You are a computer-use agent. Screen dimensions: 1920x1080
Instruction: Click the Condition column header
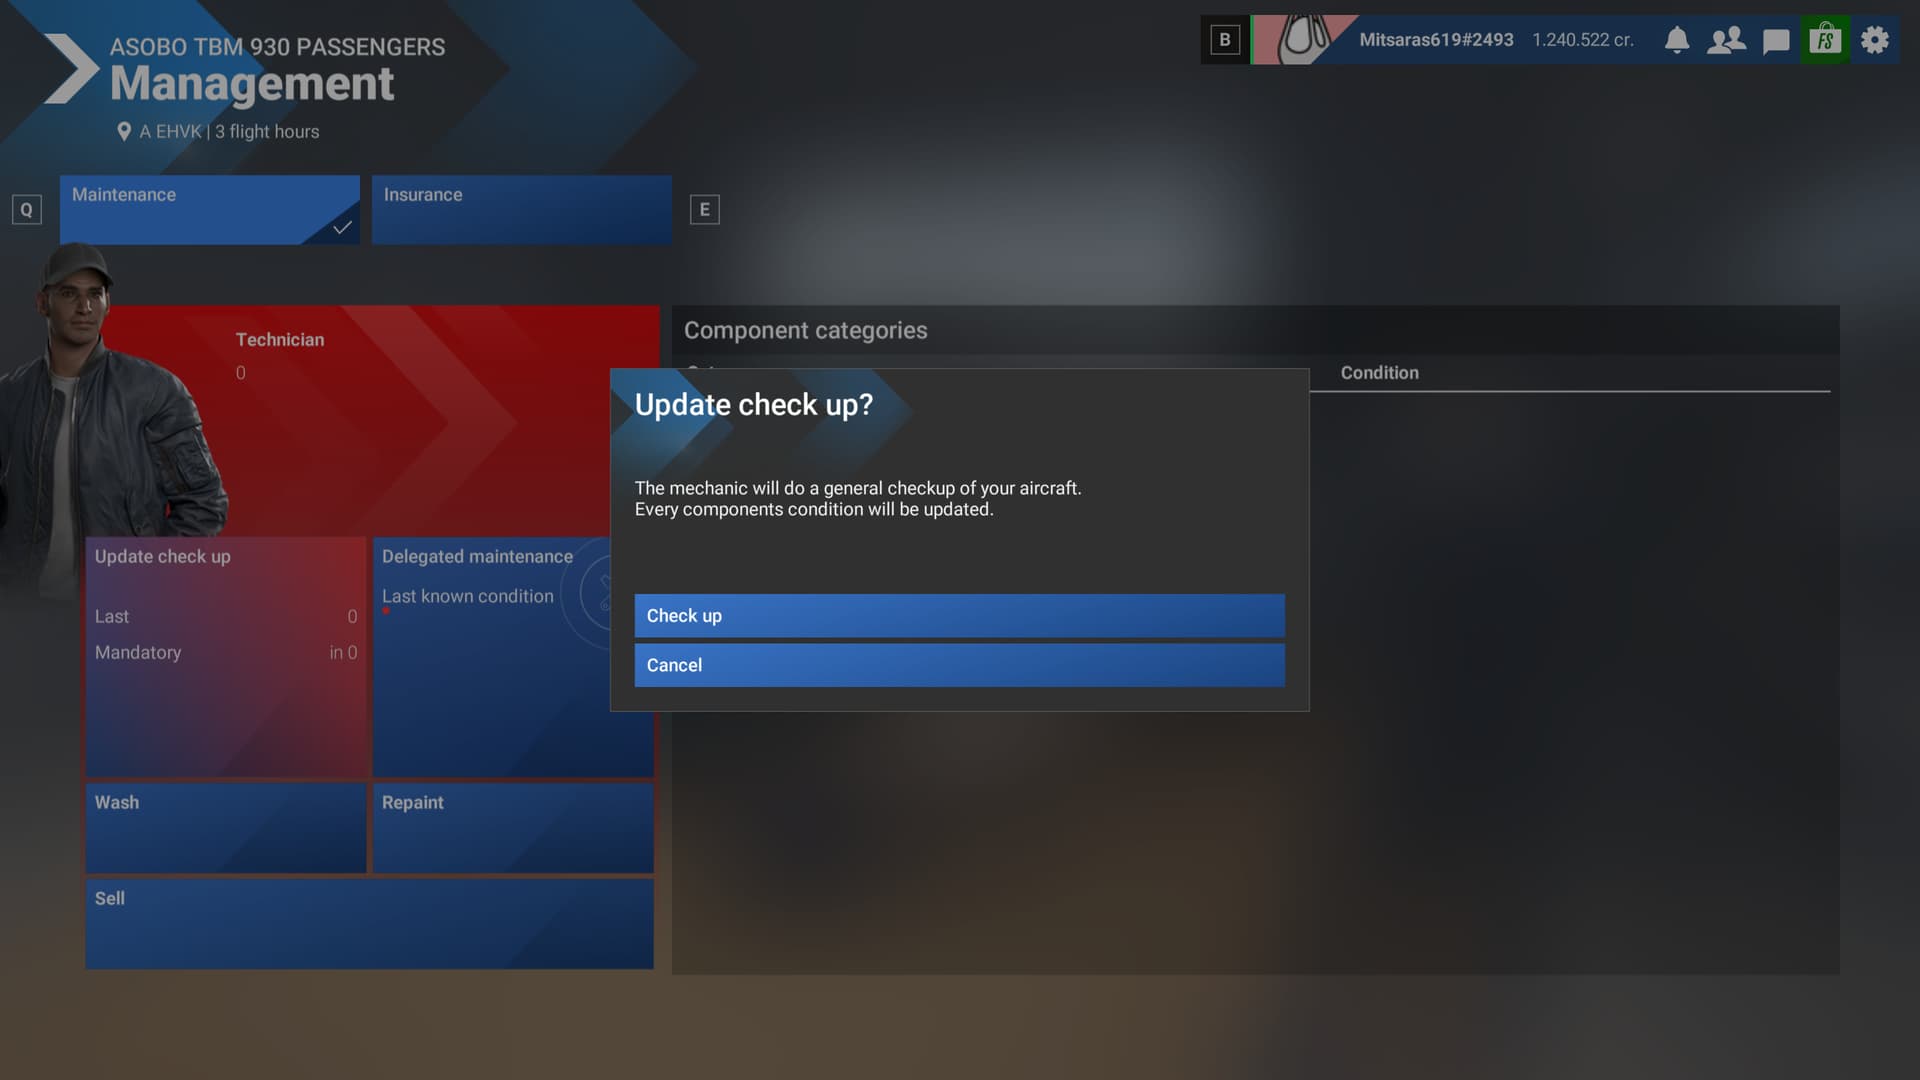1379,373
